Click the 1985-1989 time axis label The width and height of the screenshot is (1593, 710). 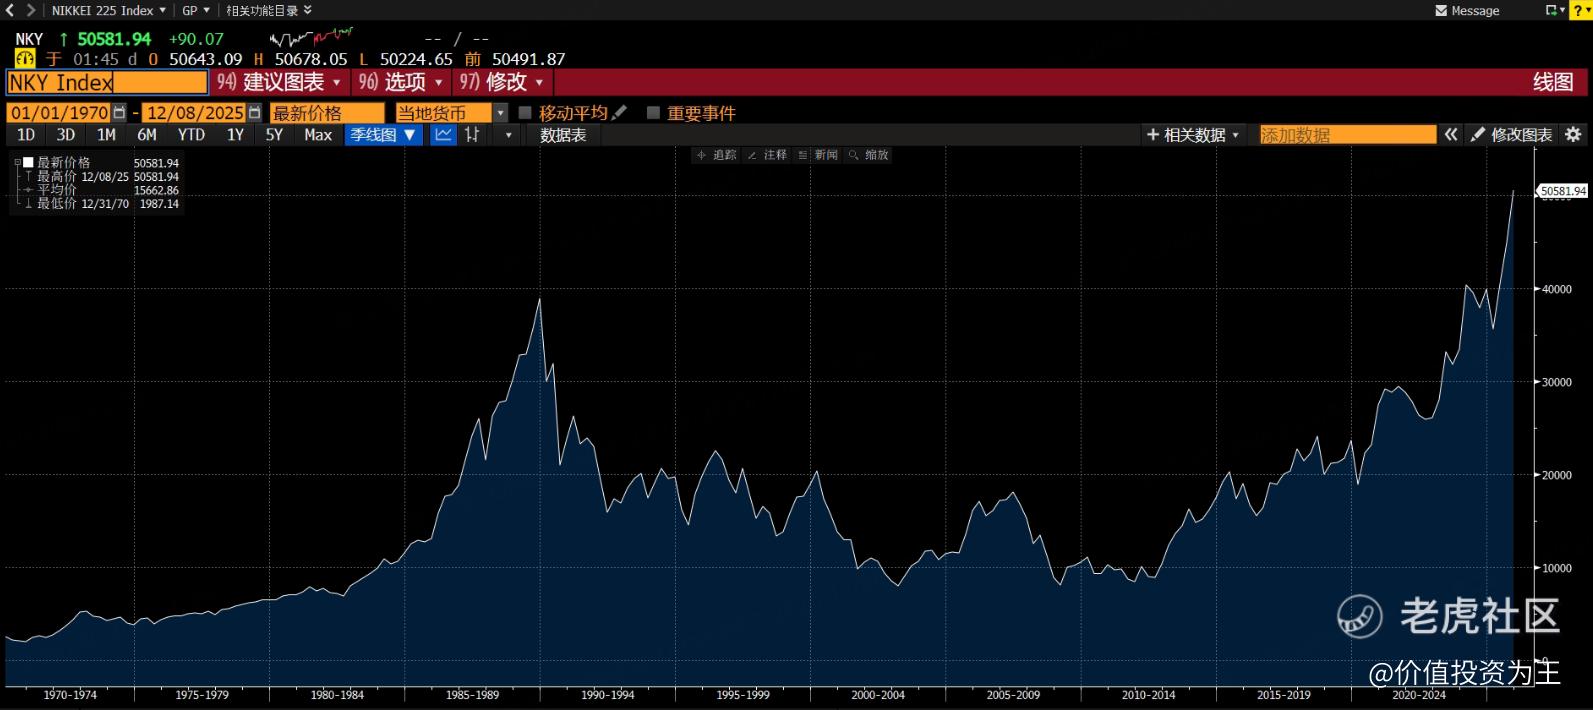click(472, 694)
